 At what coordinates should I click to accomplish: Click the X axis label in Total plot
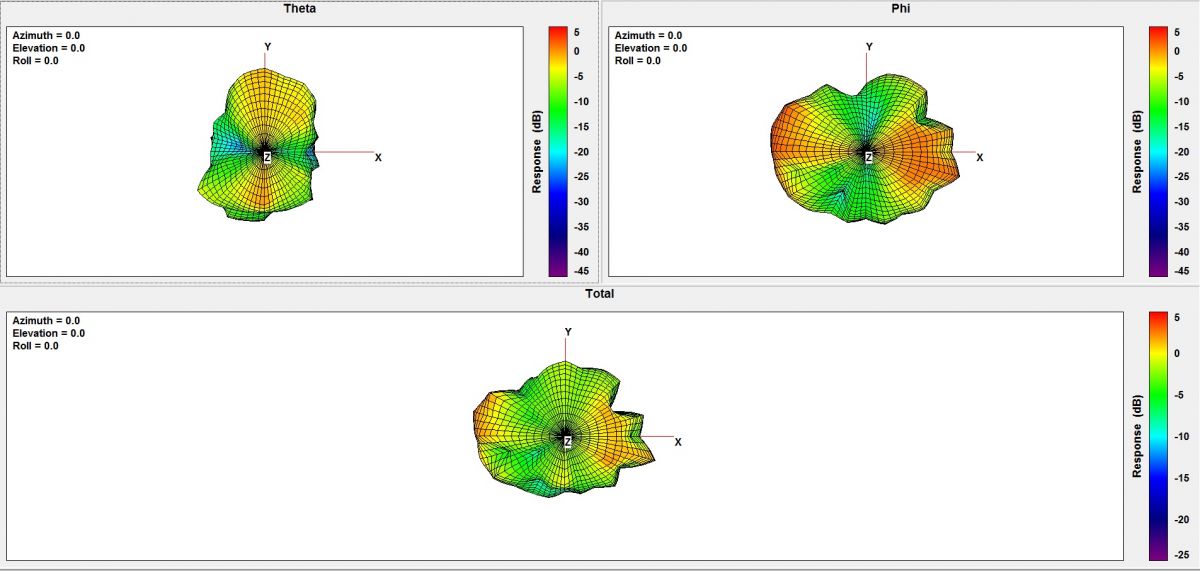678,442
